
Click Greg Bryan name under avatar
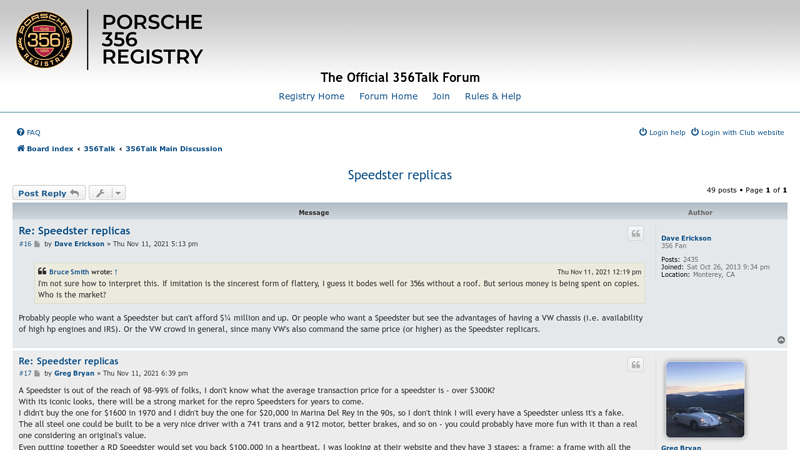point(681,447)
